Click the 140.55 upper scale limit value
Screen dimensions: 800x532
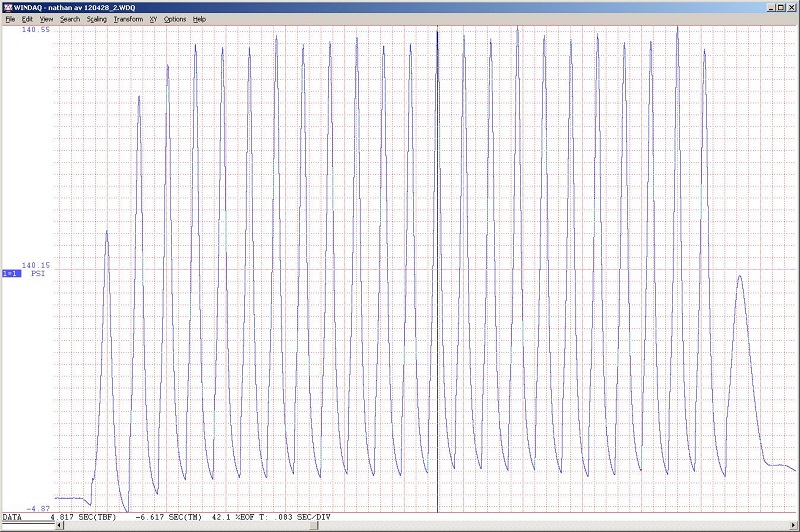point(38,30)
